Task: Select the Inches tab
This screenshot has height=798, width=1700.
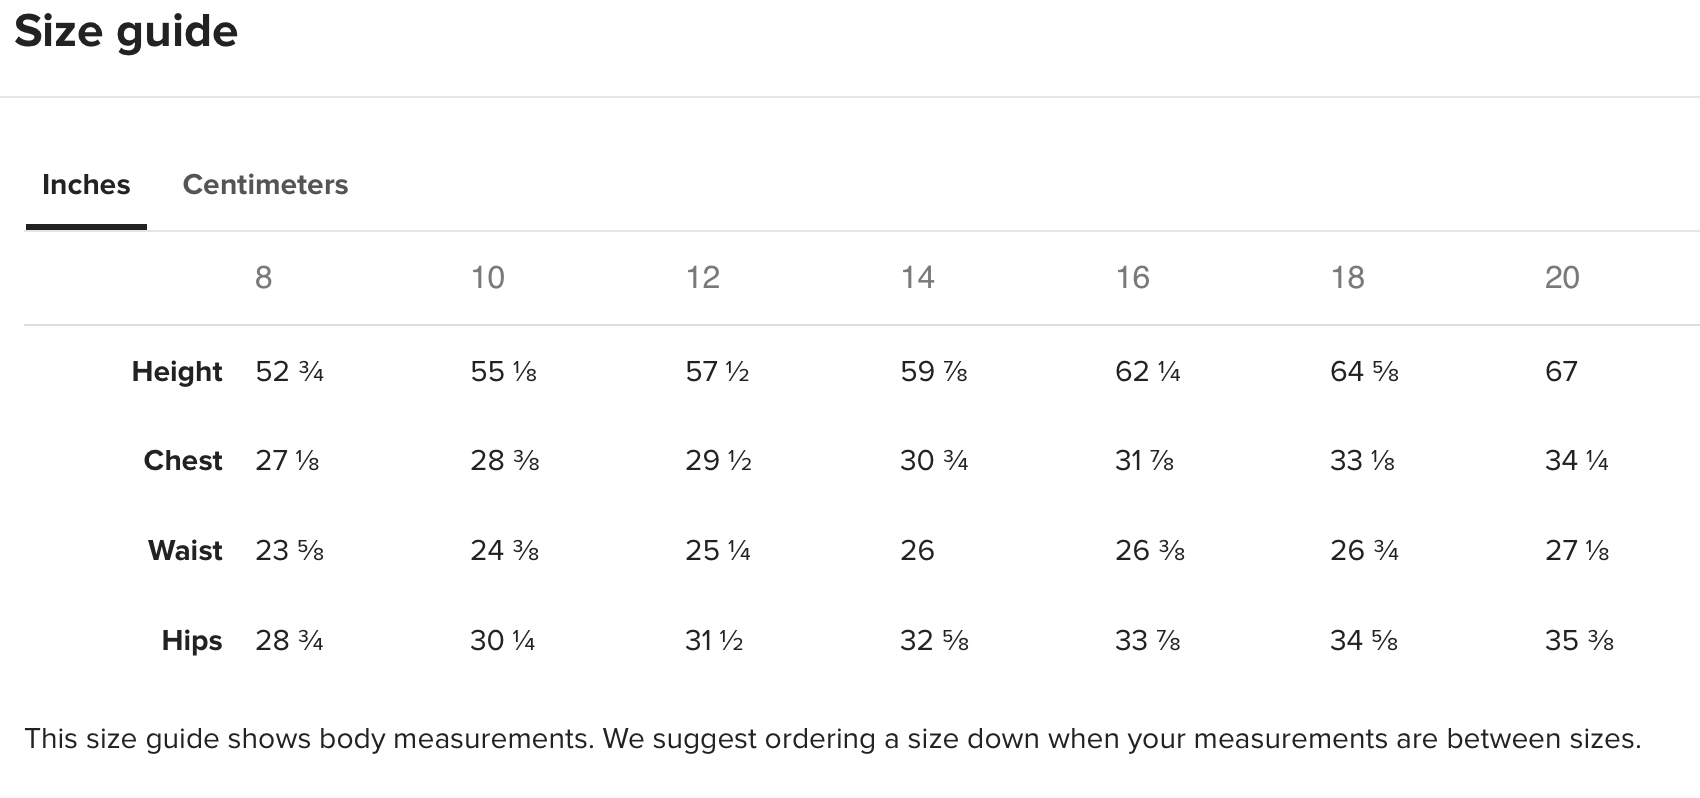Action: pyautogui.click(x=86, y=185)
